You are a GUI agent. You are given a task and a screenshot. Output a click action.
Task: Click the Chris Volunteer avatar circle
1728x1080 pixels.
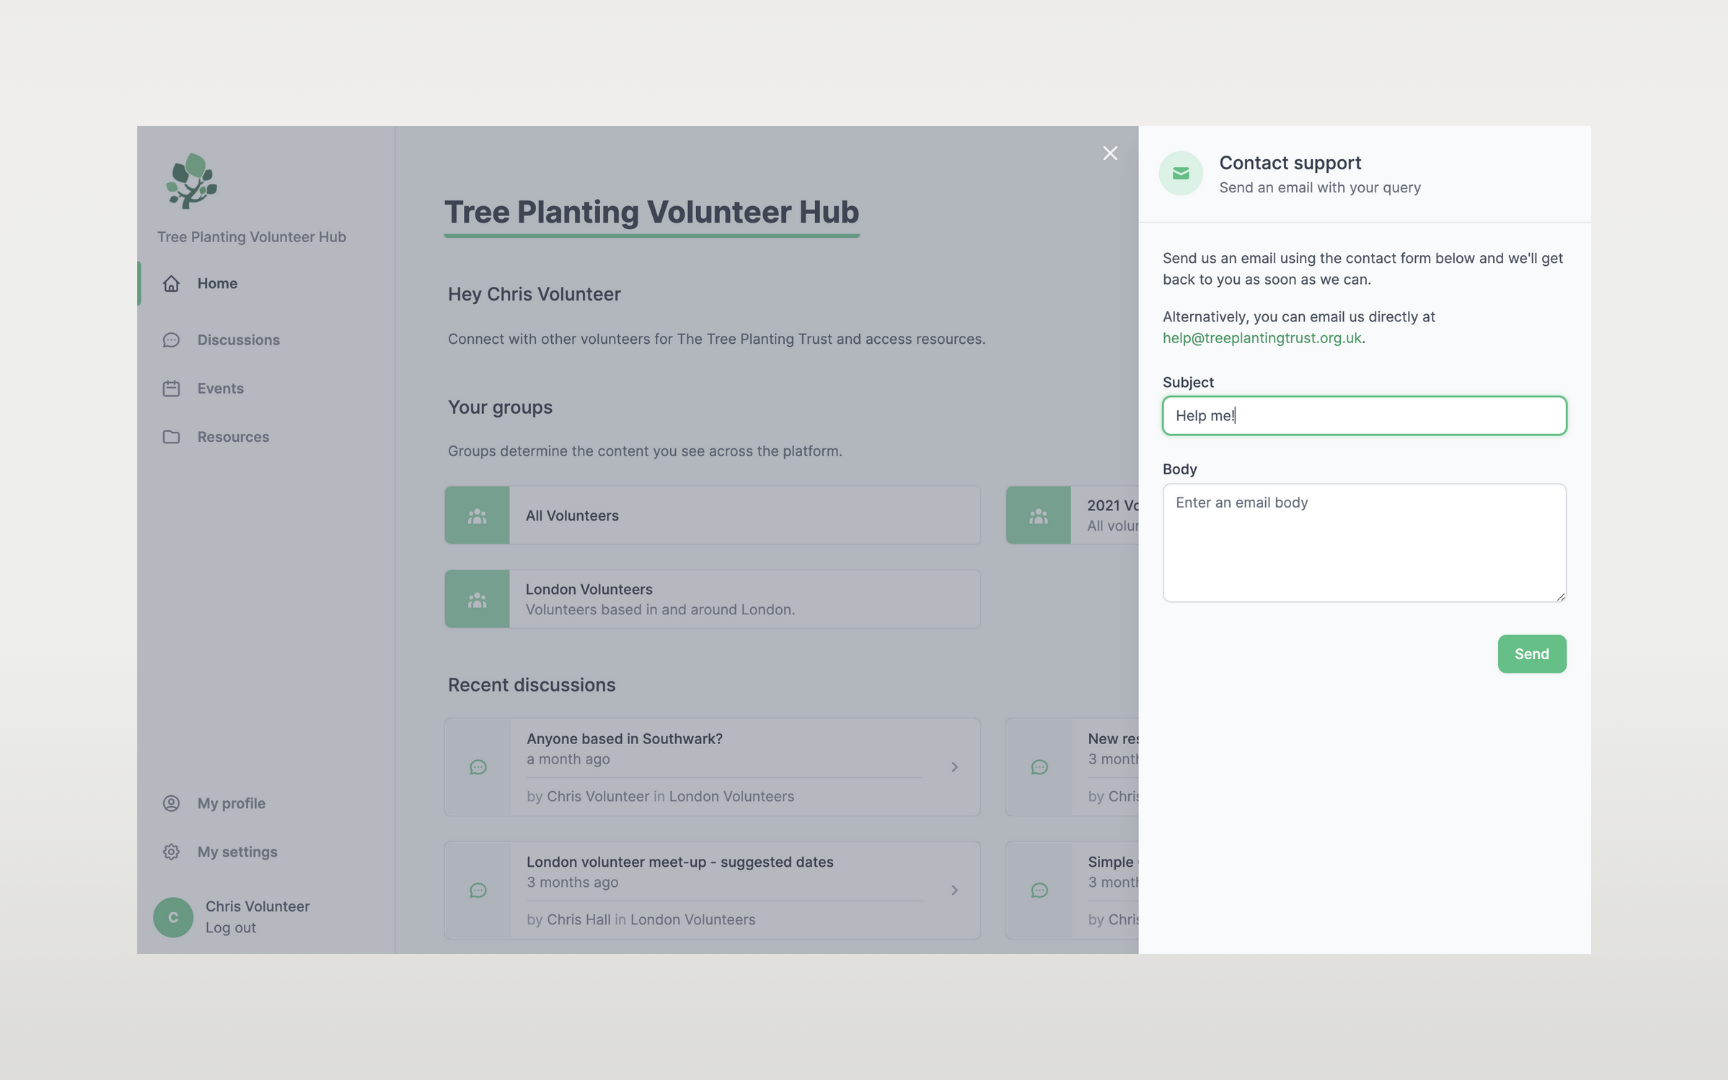click(x=173, y=917)
